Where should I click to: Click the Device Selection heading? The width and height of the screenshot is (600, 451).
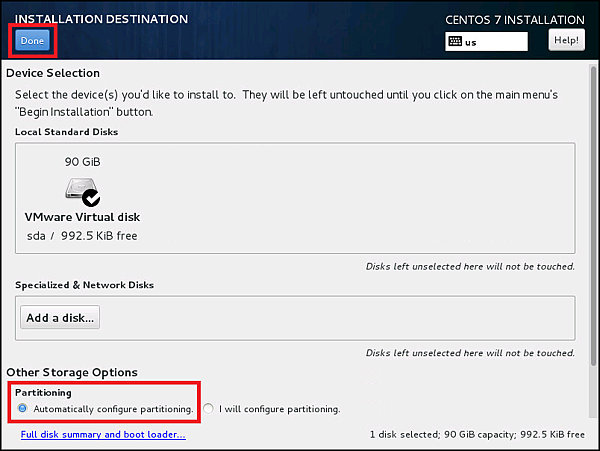click(53, 73)
